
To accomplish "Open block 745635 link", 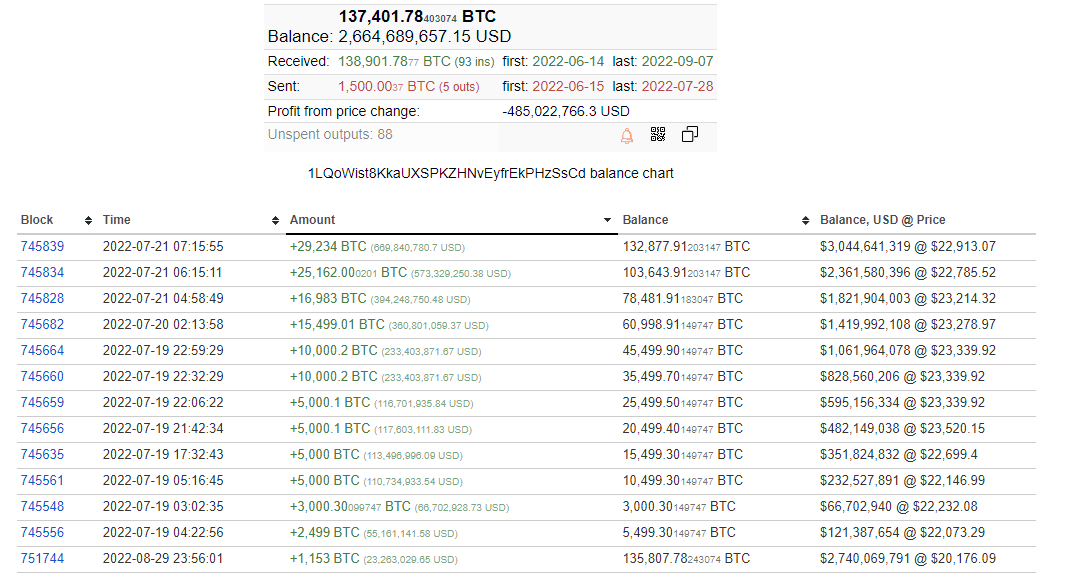I will pos(42,455).
